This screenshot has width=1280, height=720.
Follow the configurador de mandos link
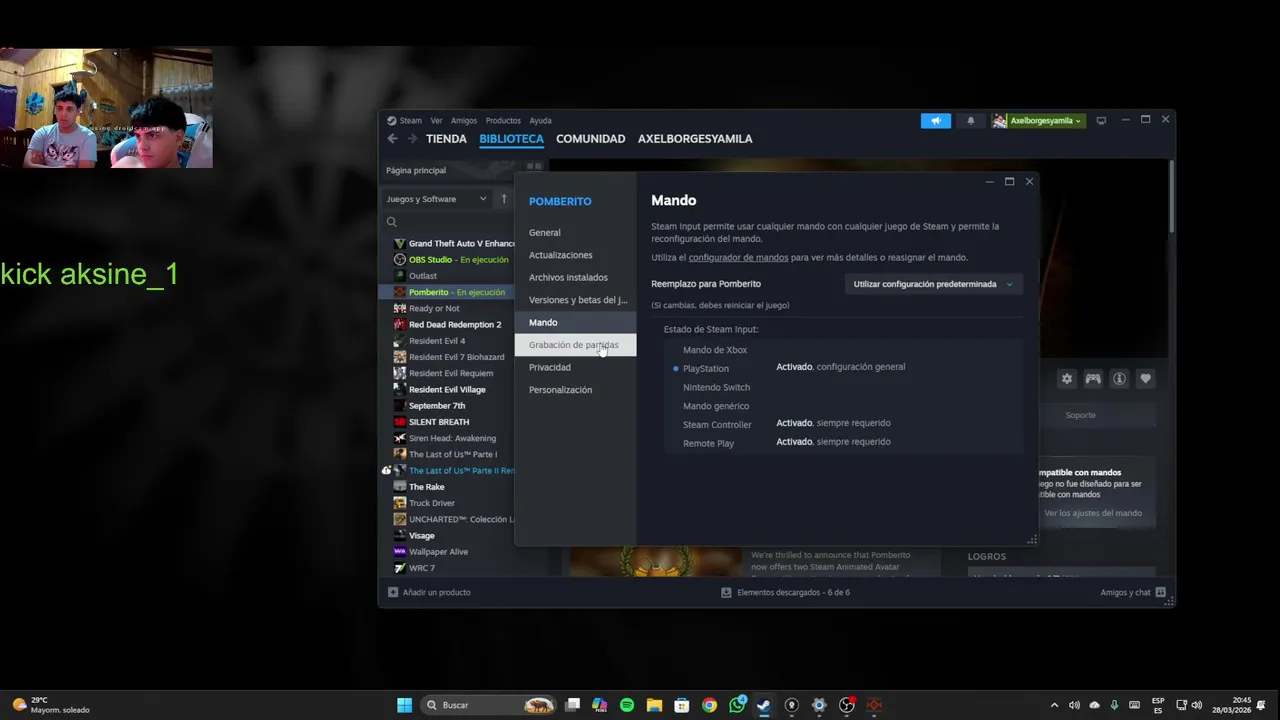pos(738,257)
